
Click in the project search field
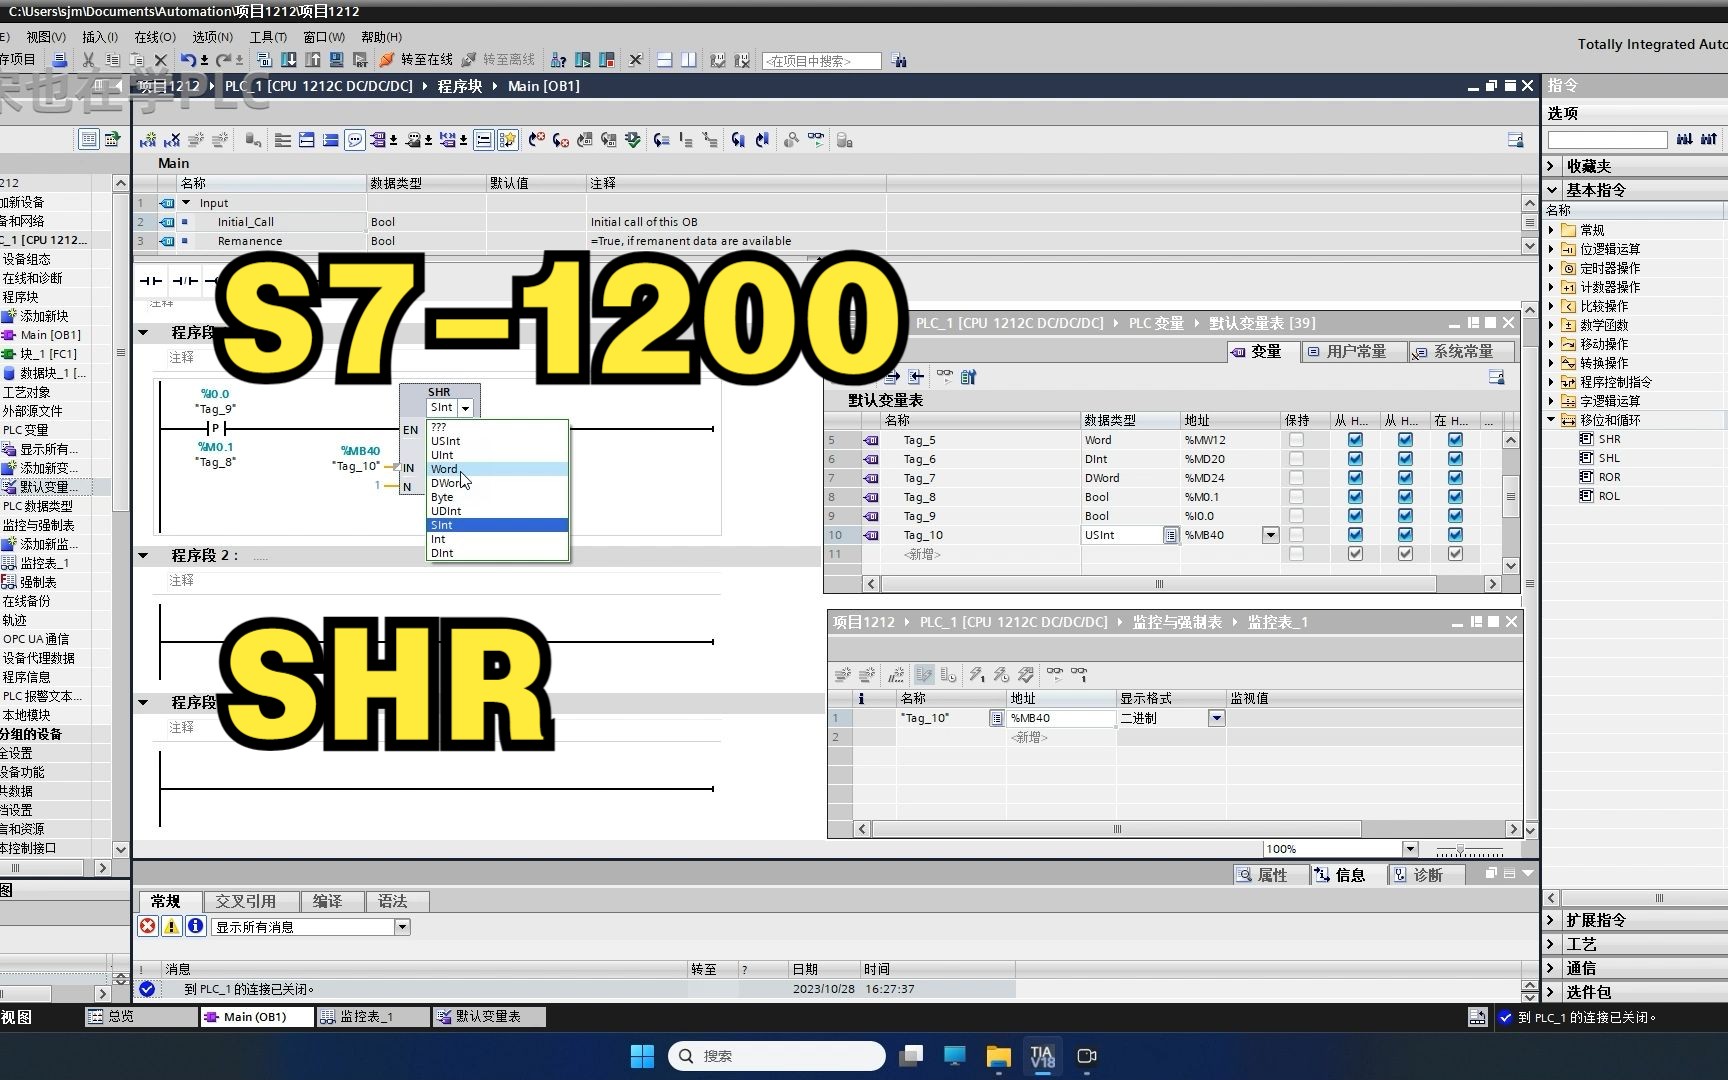[x=821, y=61]
